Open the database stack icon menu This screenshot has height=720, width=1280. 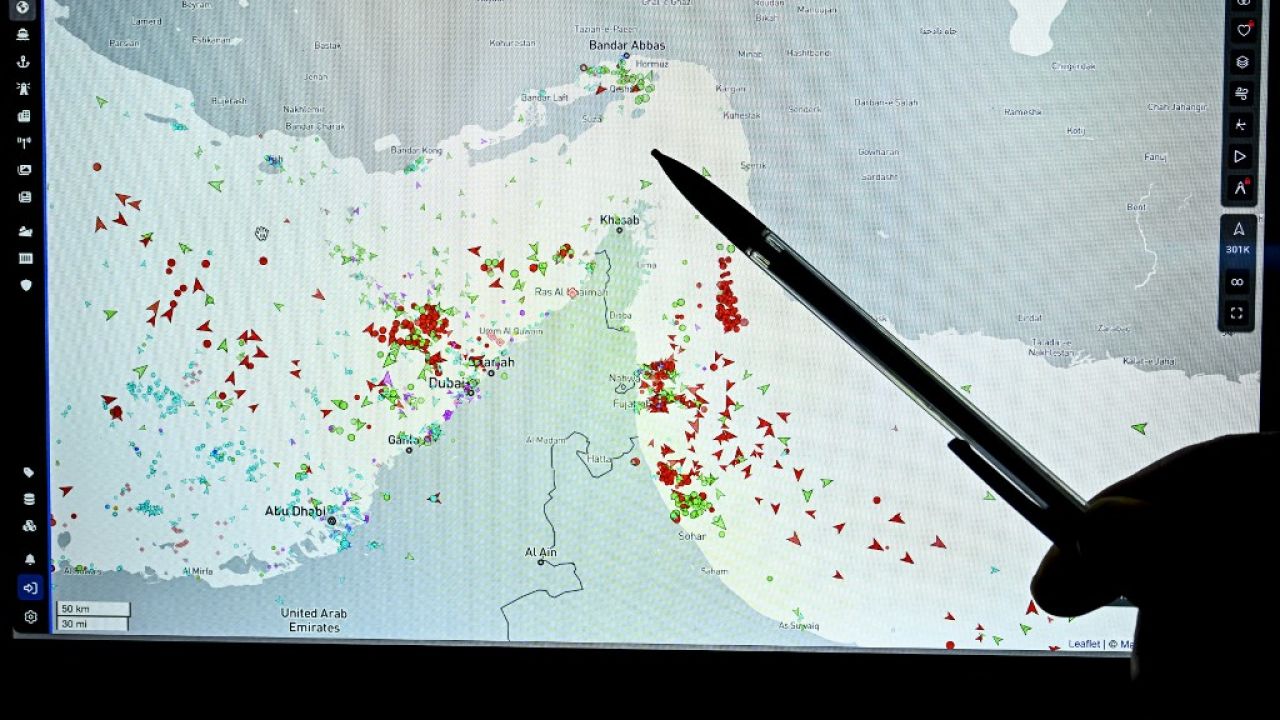29,500
